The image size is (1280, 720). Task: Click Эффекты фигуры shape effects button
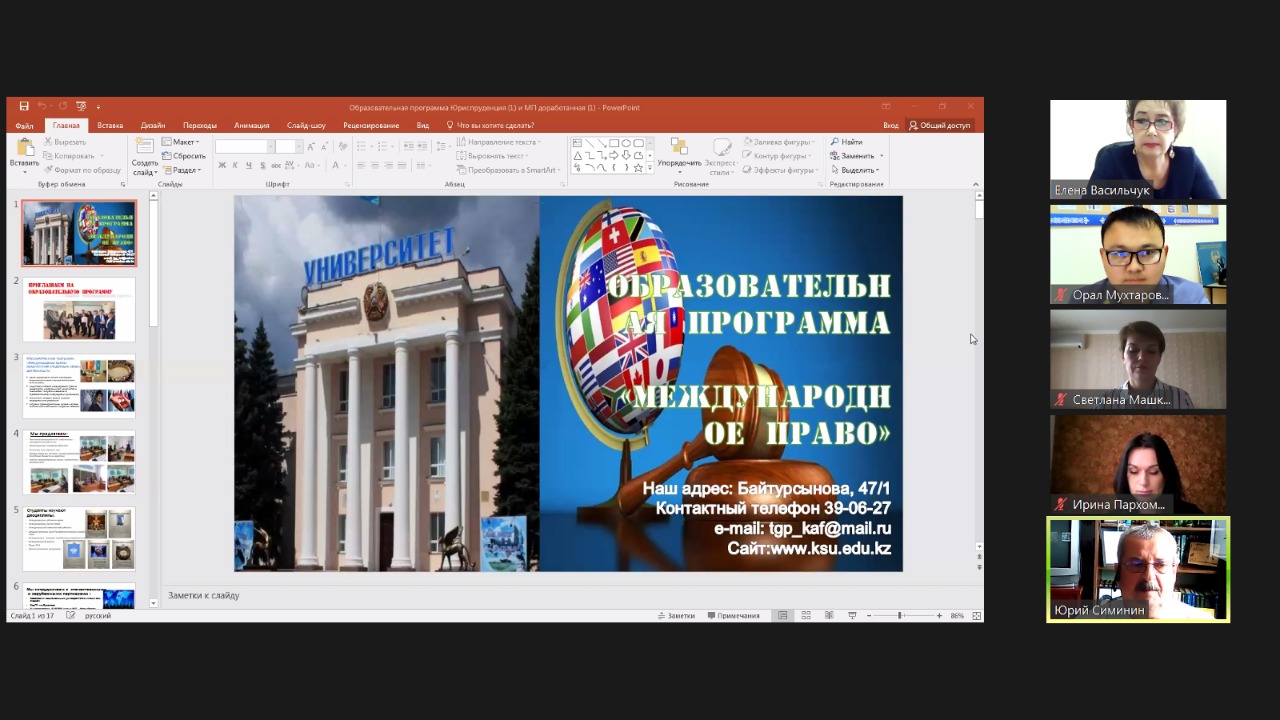click(779, 170)
